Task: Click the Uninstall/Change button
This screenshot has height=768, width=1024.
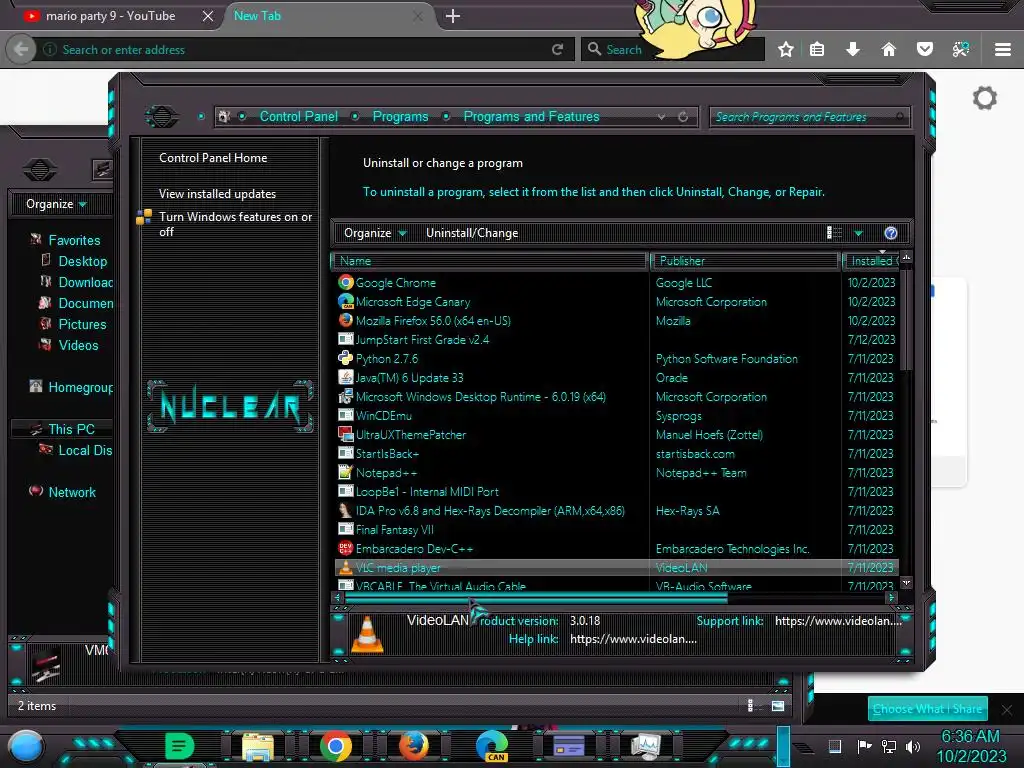Action: (x=472, y=233)
